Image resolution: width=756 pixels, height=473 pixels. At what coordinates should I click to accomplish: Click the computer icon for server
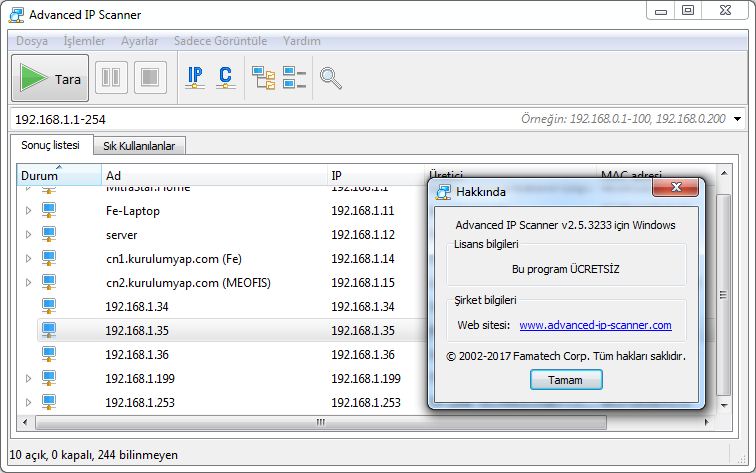(49, 234)
